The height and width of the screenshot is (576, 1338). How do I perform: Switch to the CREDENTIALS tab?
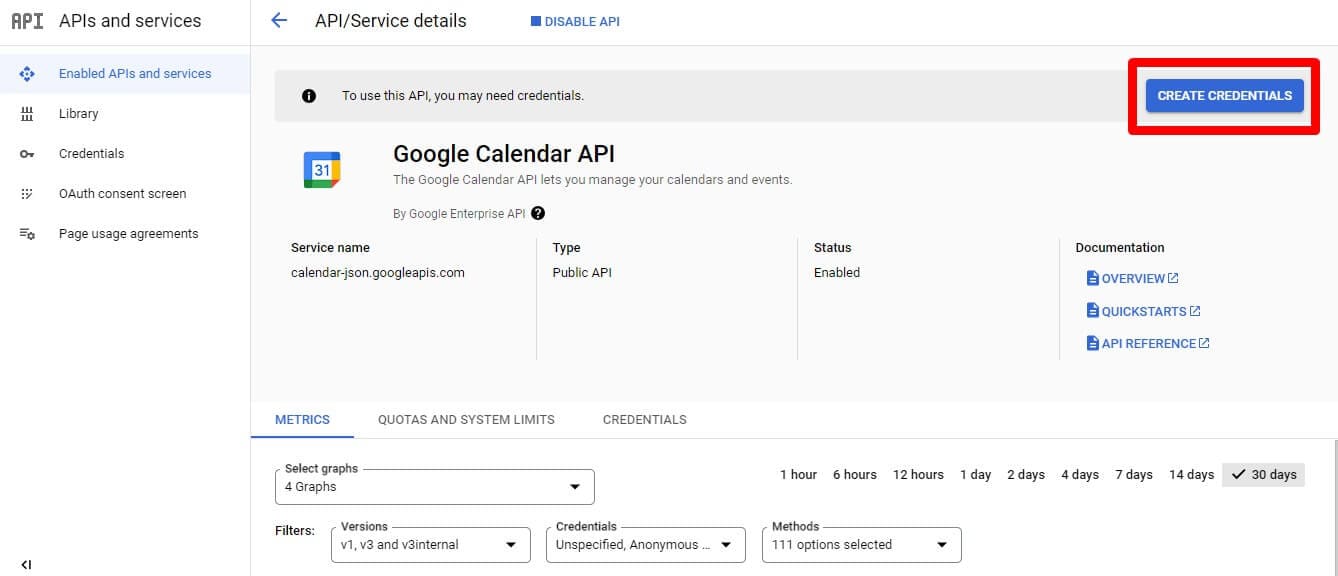[645, 420]
